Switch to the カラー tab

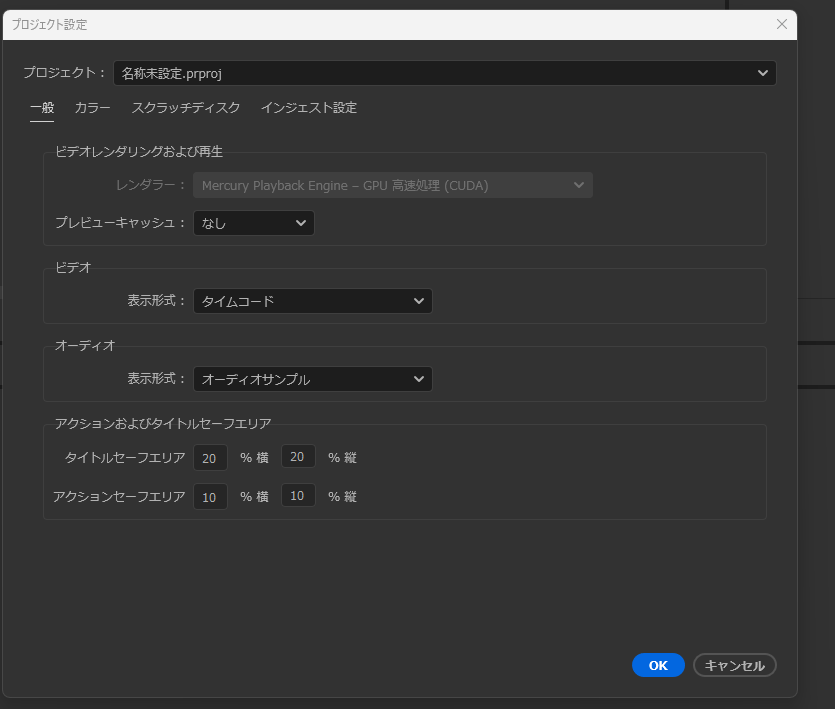(93, 108)
